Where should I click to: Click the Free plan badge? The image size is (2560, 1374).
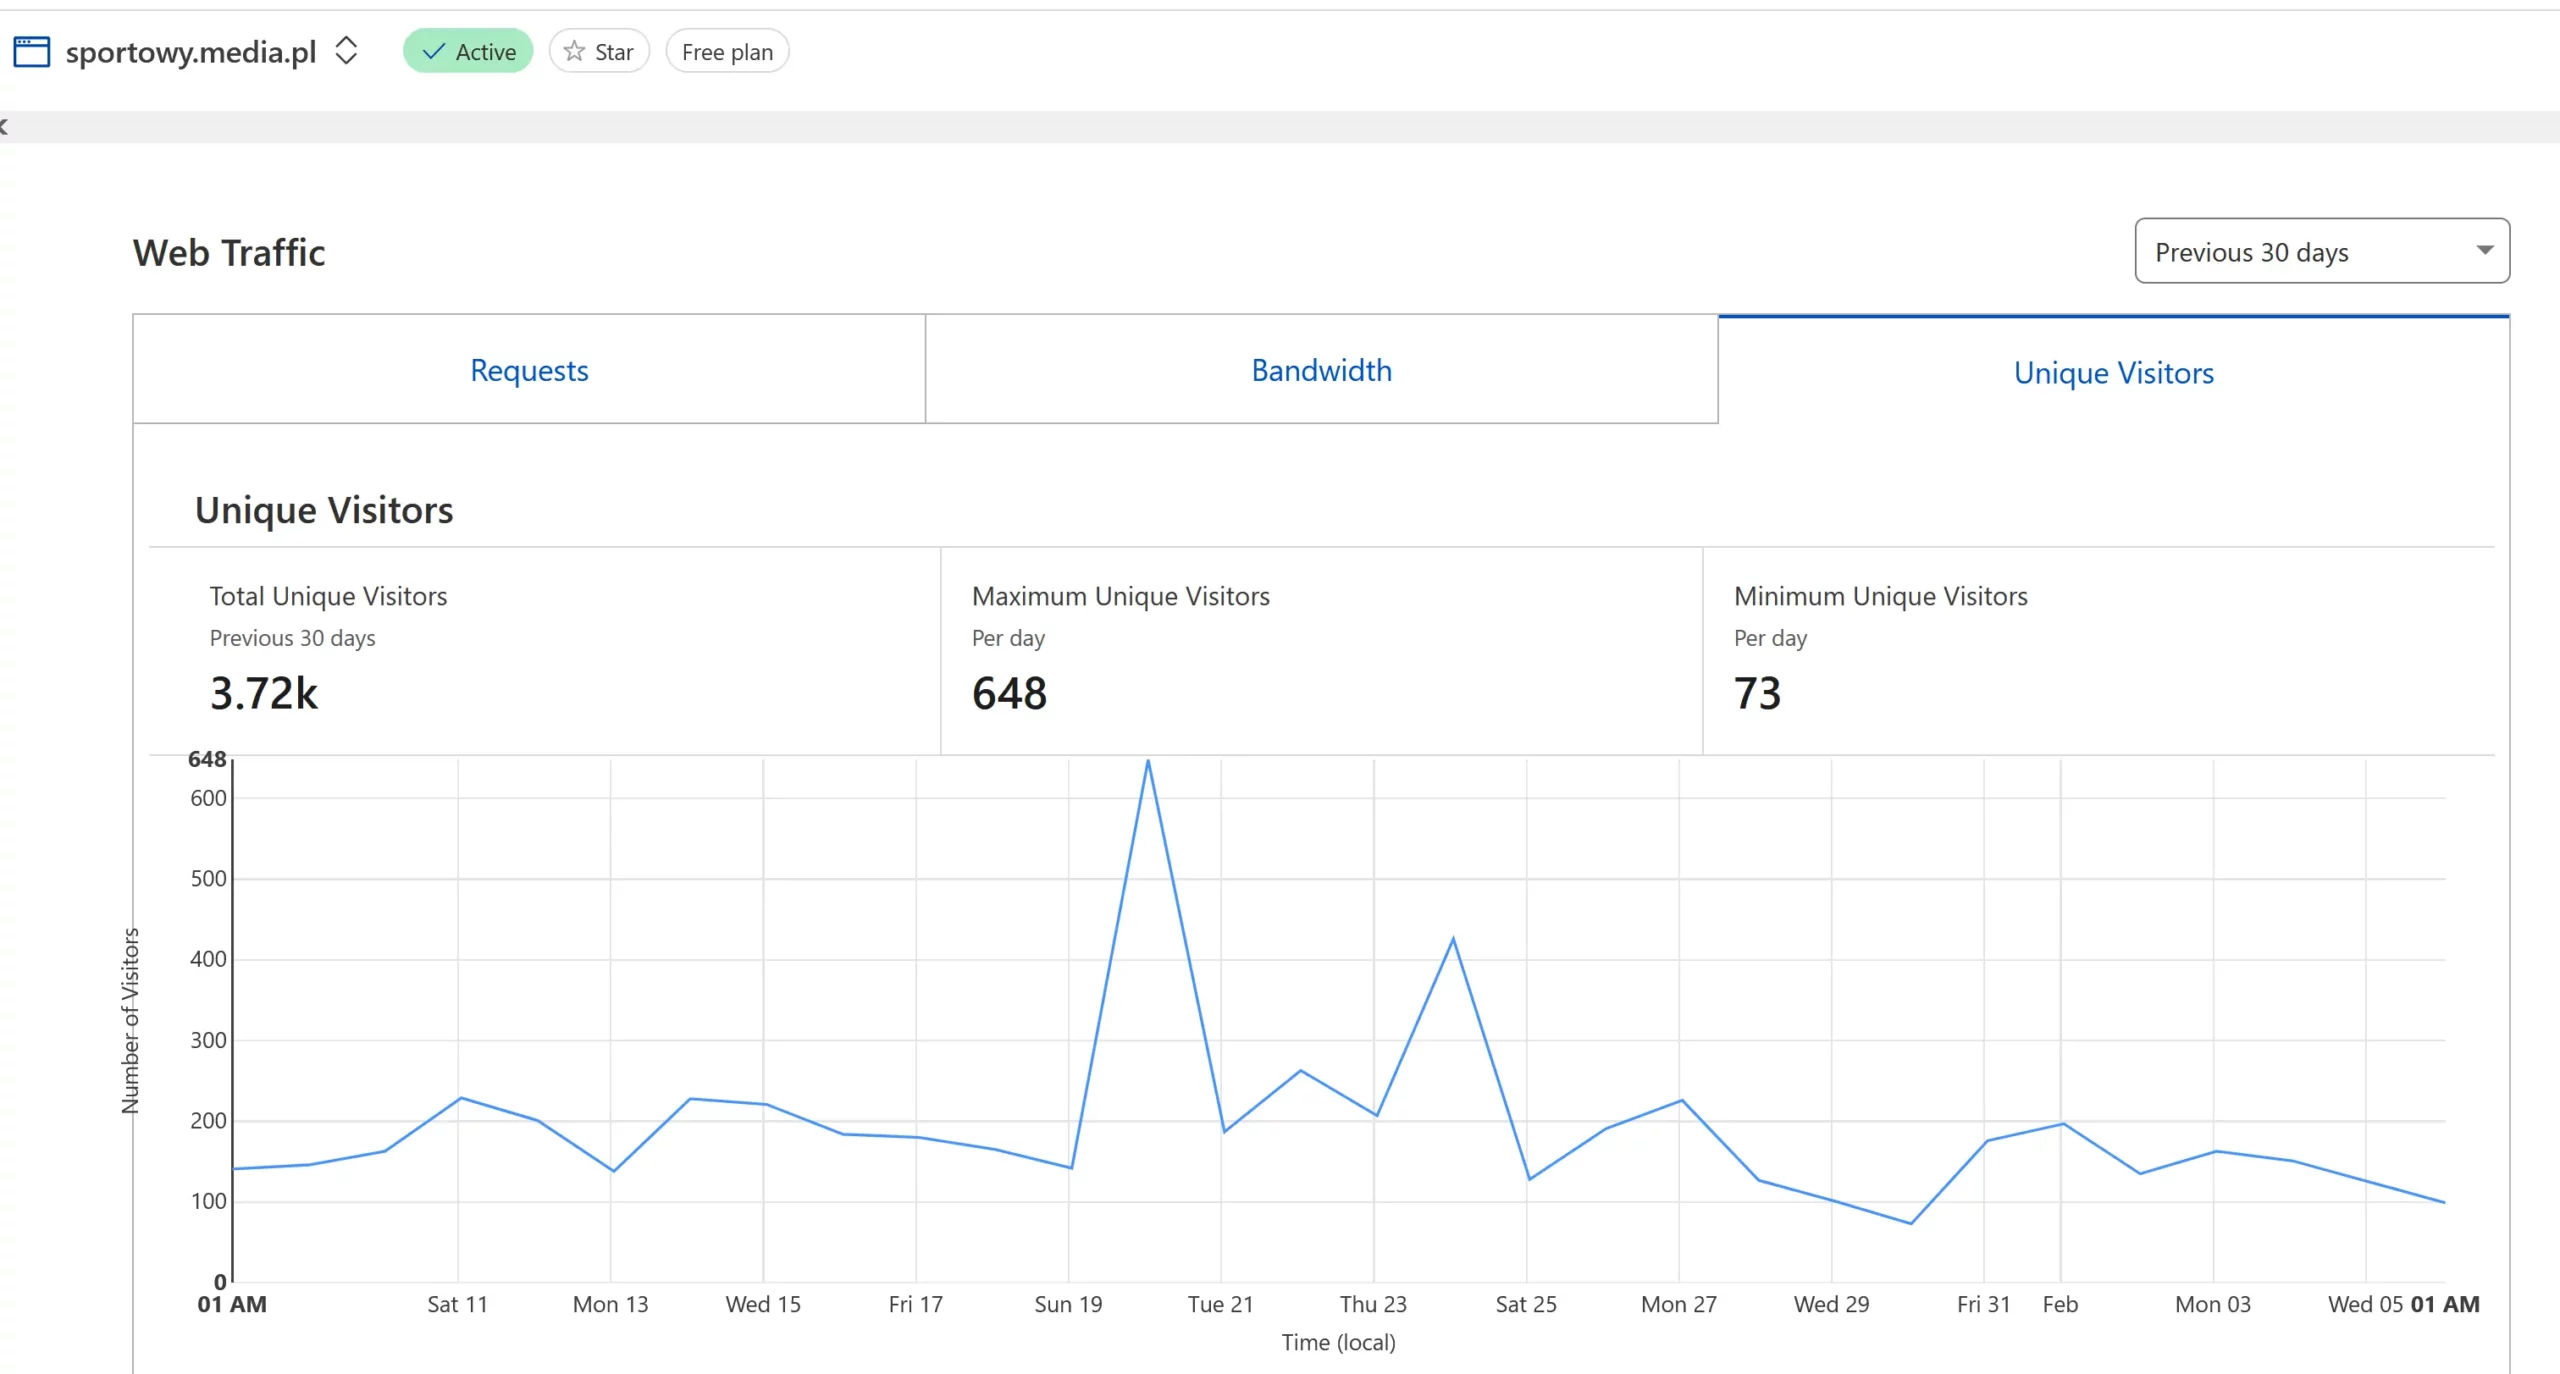point(727,52)
